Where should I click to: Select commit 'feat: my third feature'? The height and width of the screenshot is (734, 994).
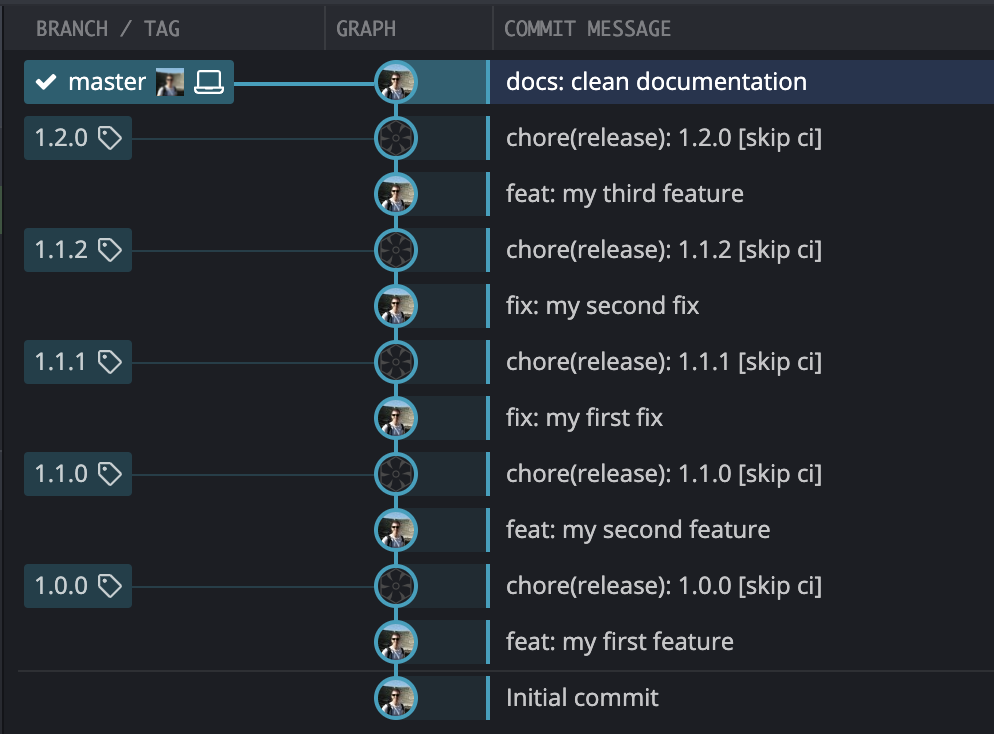pos(624,194)
